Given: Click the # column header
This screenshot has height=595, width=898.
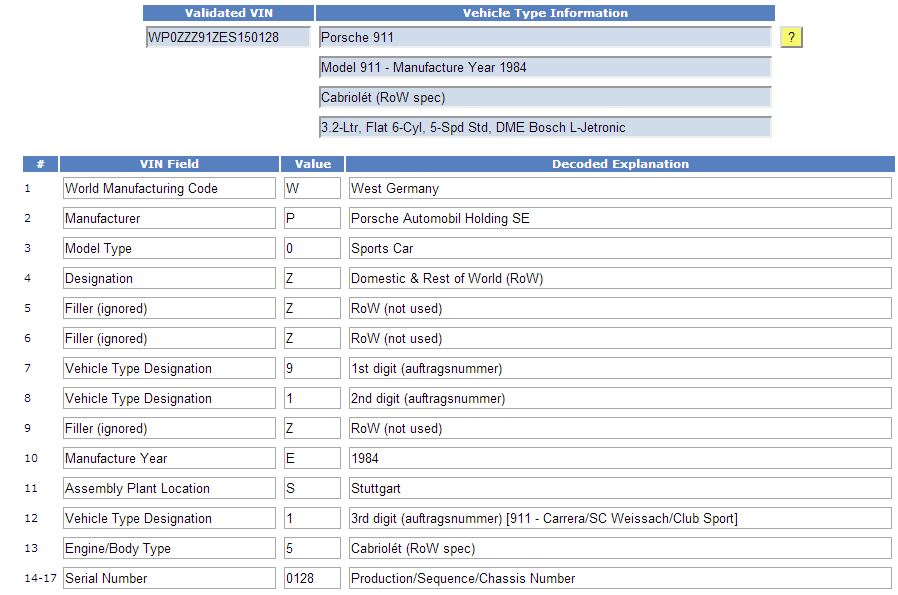Looking at the screenshot, I should coord(40,164).
